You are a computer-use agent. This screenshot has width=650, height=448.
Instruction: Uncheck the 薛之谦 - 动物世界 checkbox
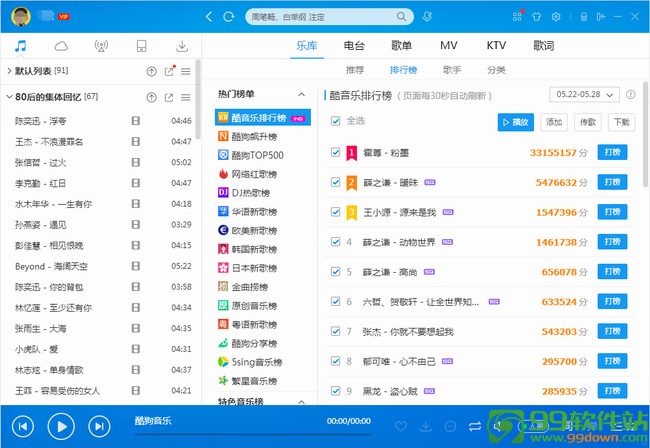click(x=335, y=242)
